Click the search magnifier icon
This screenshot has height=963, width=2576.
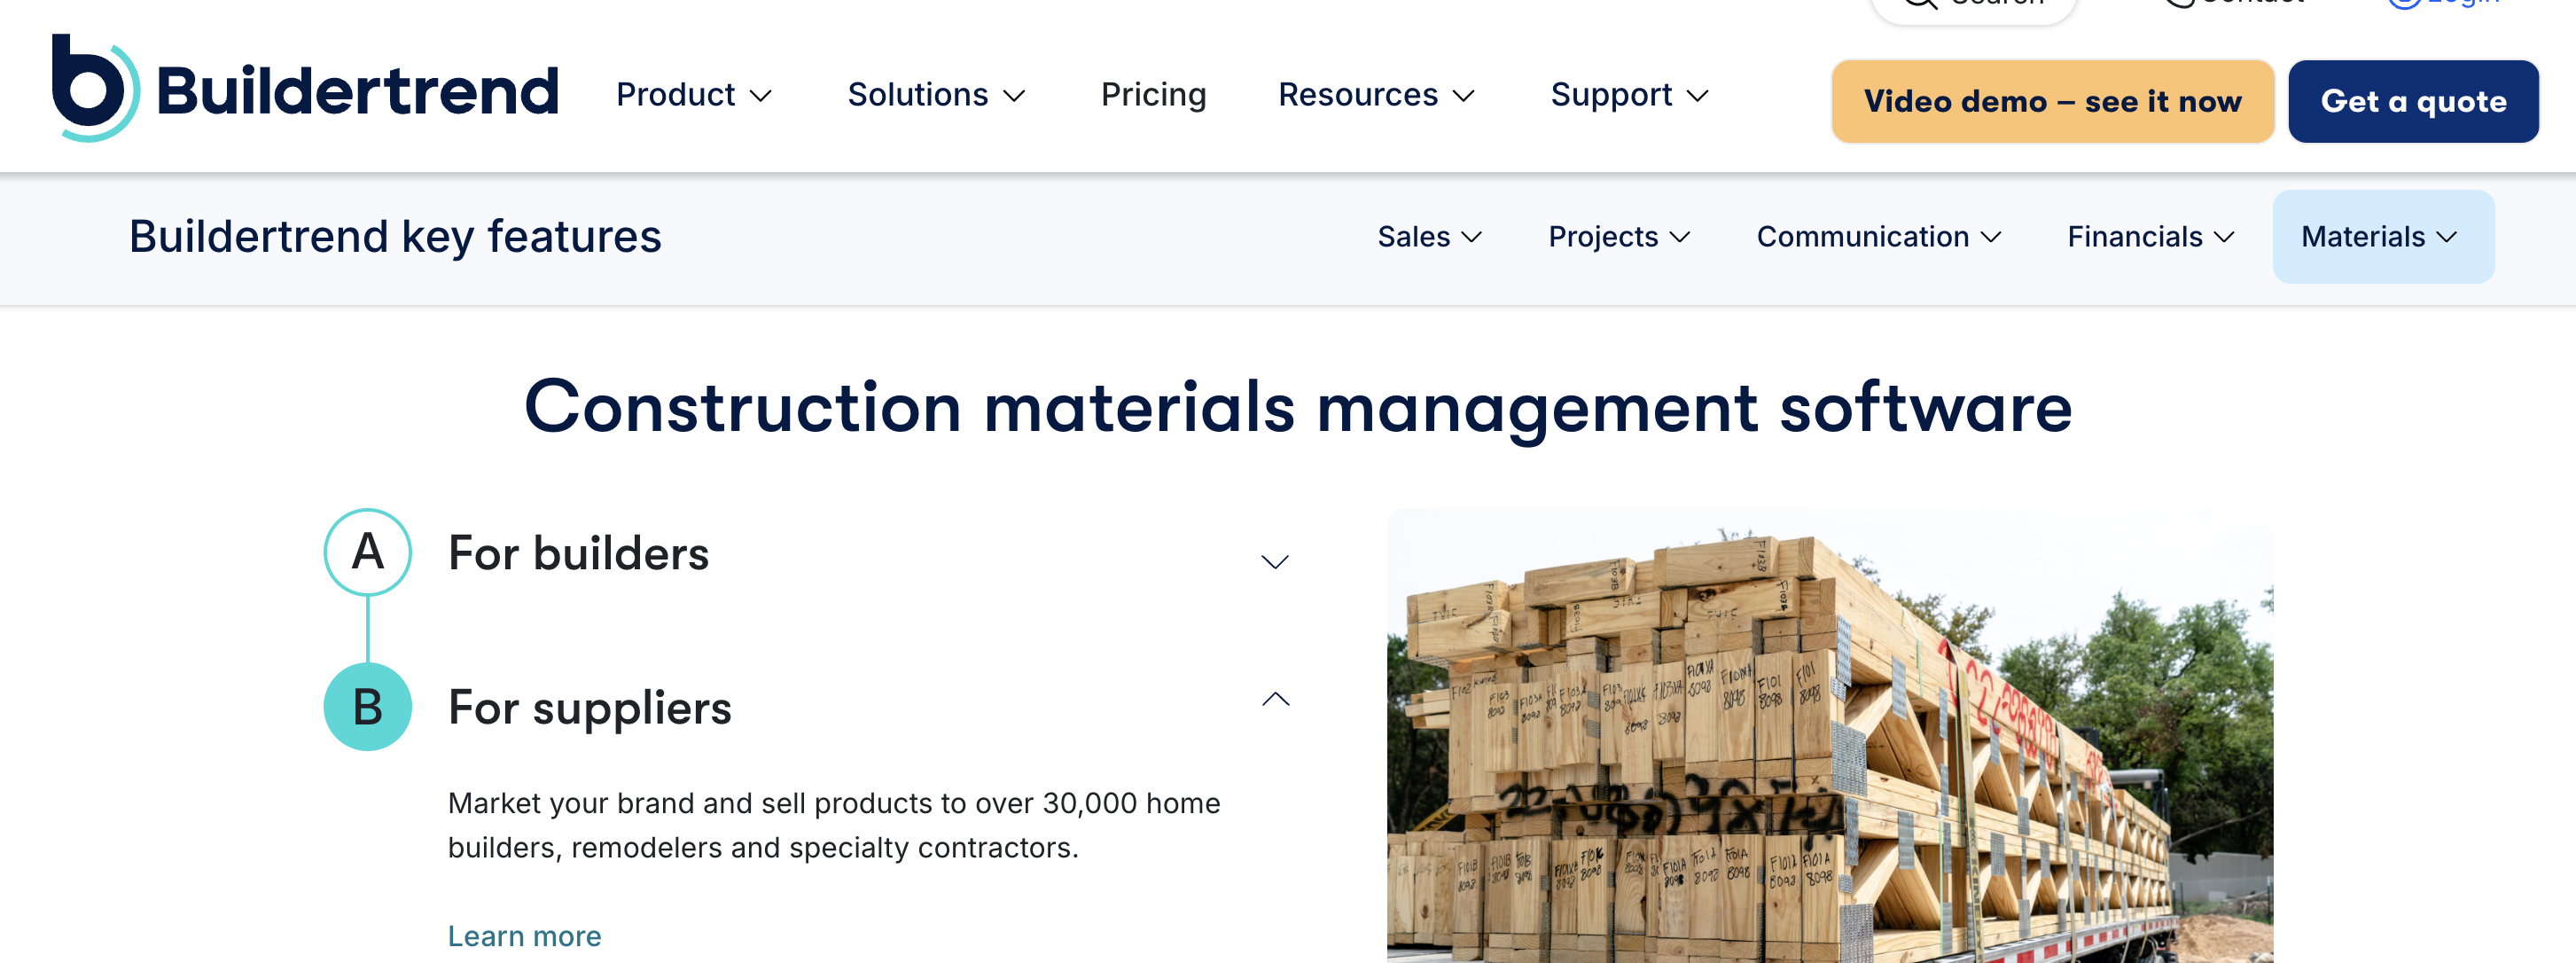(x=1920, y=3)
